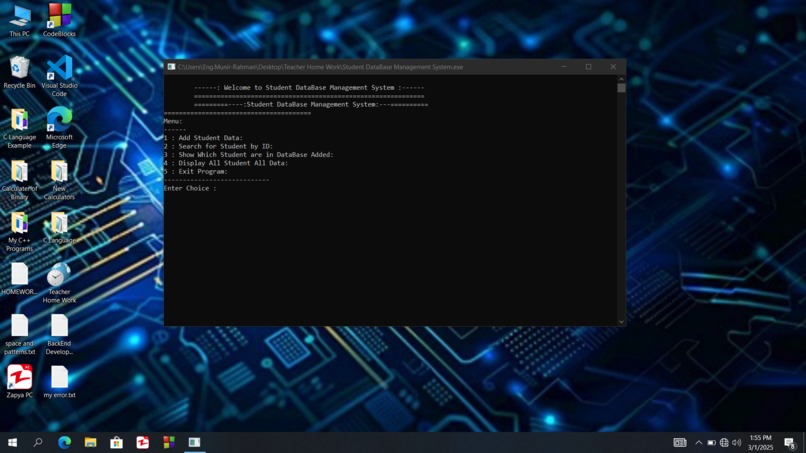This screenshot has width=806, height=453.
Task: Select the Microsoft Edge desktop shortcut
Action: (x=59, y=128)
